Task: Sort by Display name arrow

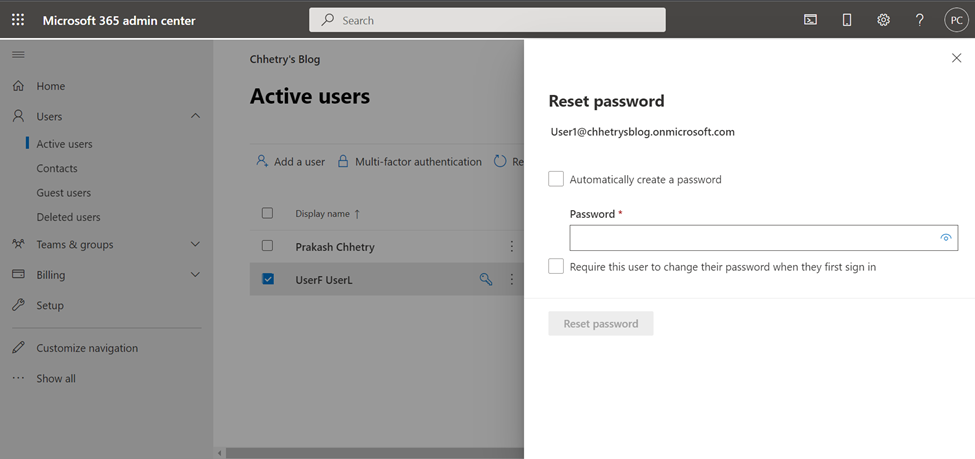Action: tap(357, 213)
